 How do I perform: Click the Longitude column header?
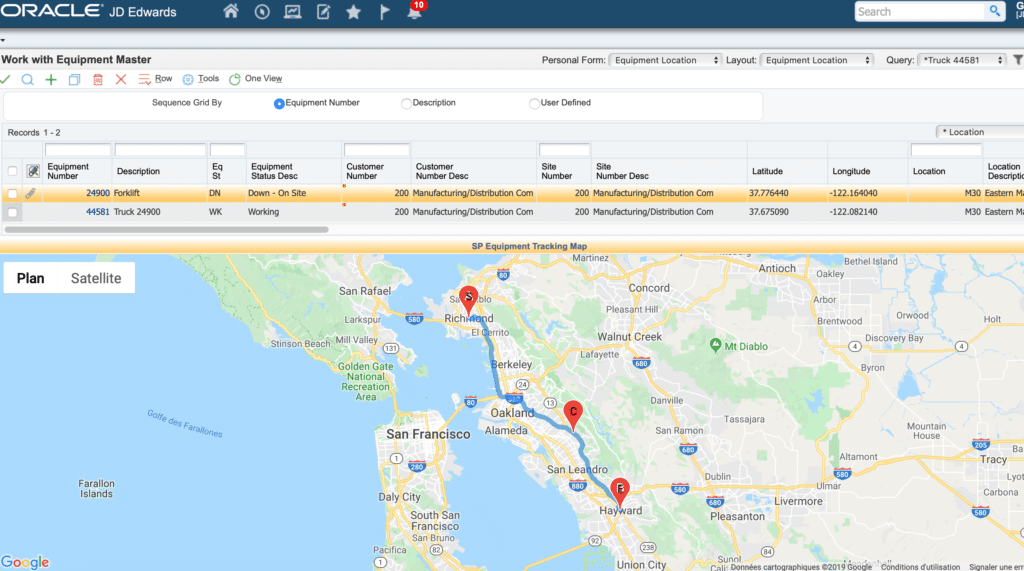tap(851, 171)
